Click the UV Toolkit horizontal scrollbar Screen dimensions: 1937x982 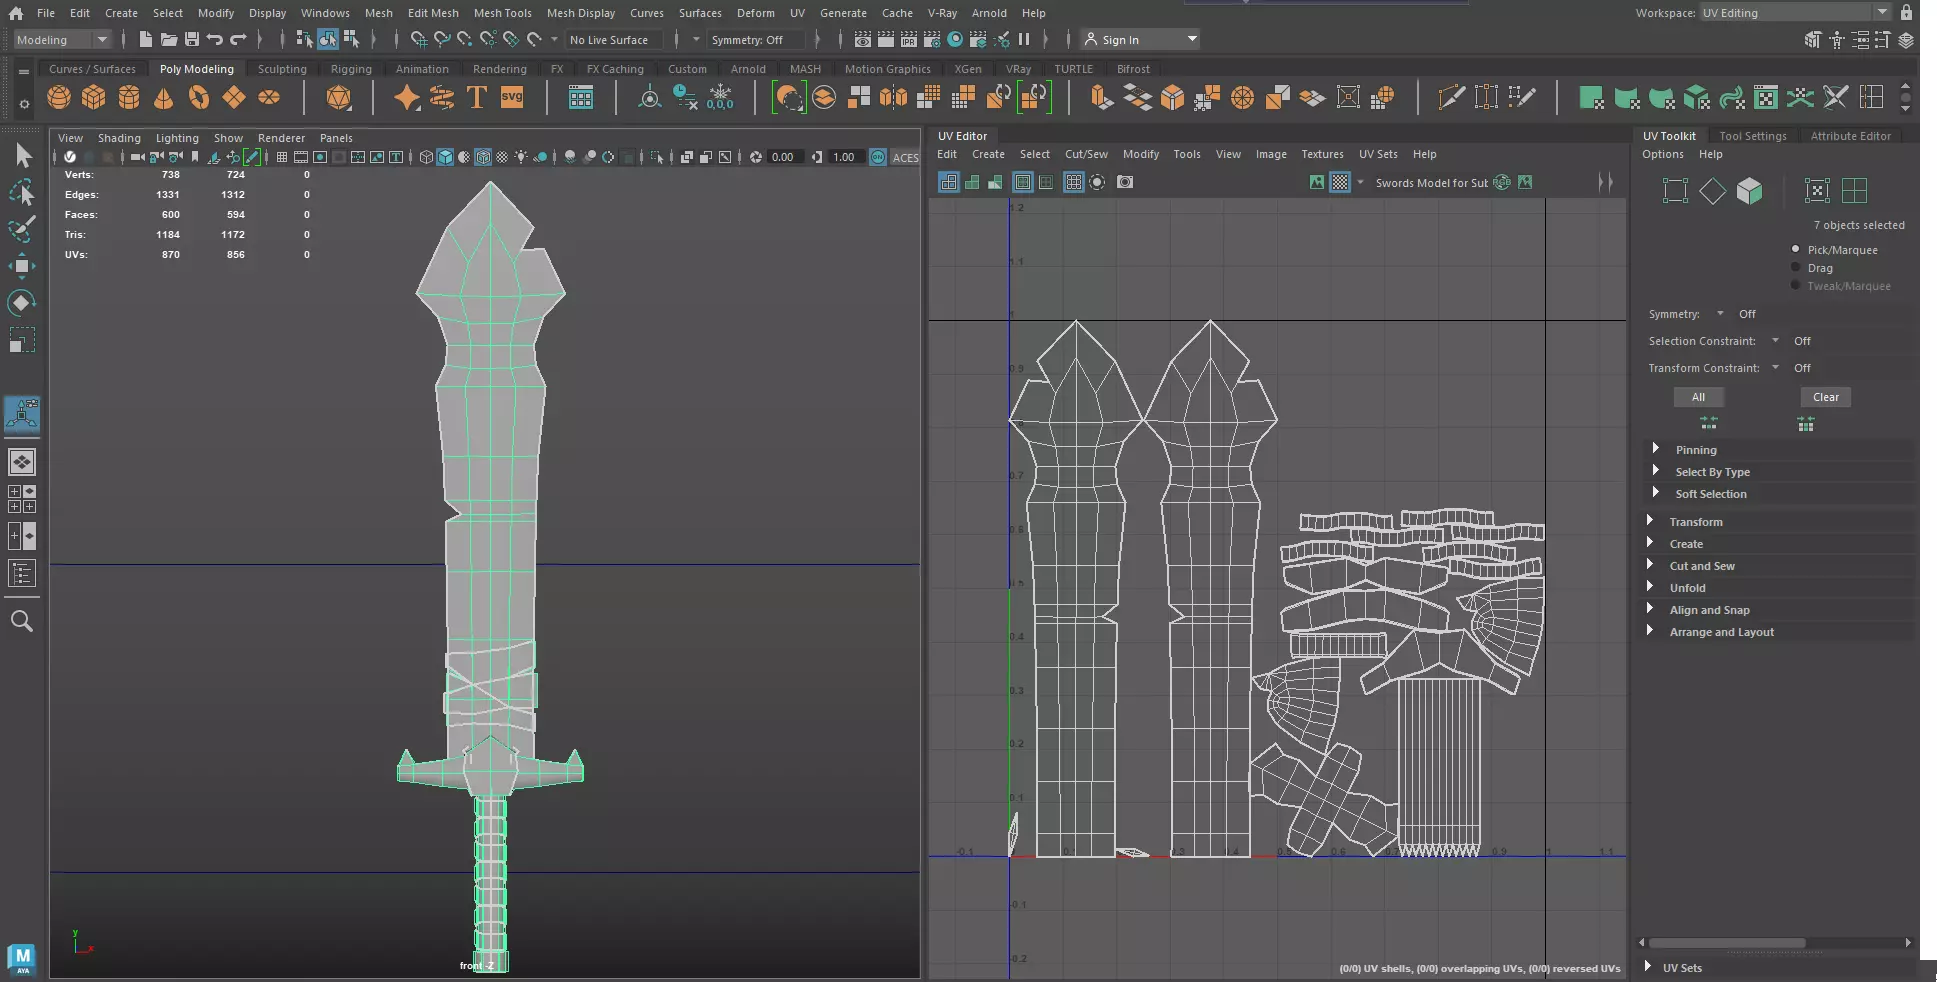tap(1727, 942)
